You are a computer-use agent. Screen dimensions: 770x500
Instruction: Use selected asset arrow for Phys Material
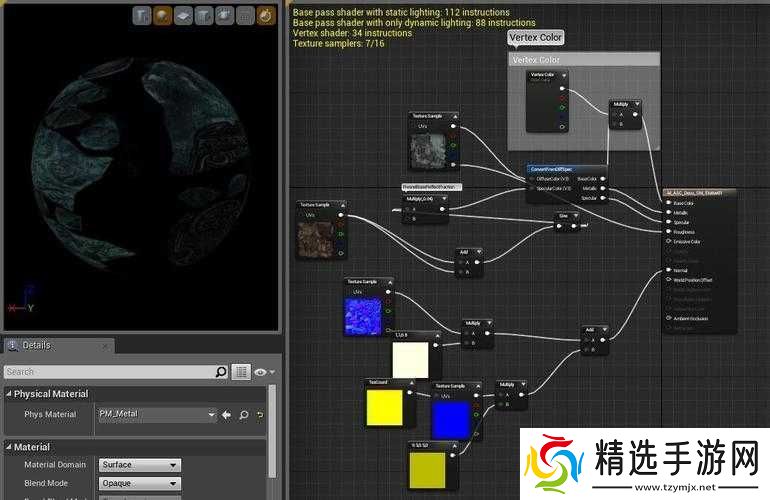[226, 415]
